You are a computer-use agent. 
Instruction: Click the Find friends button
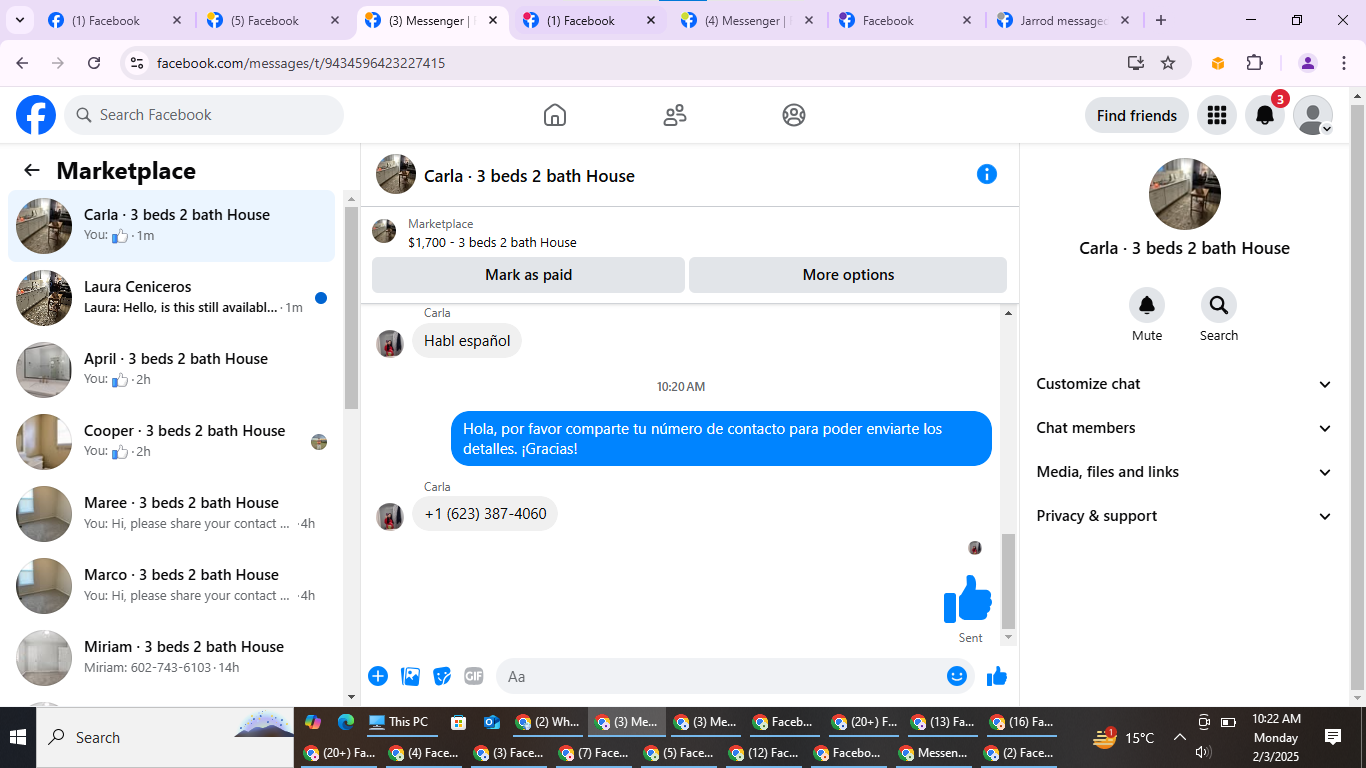[x=1137, y=115]
